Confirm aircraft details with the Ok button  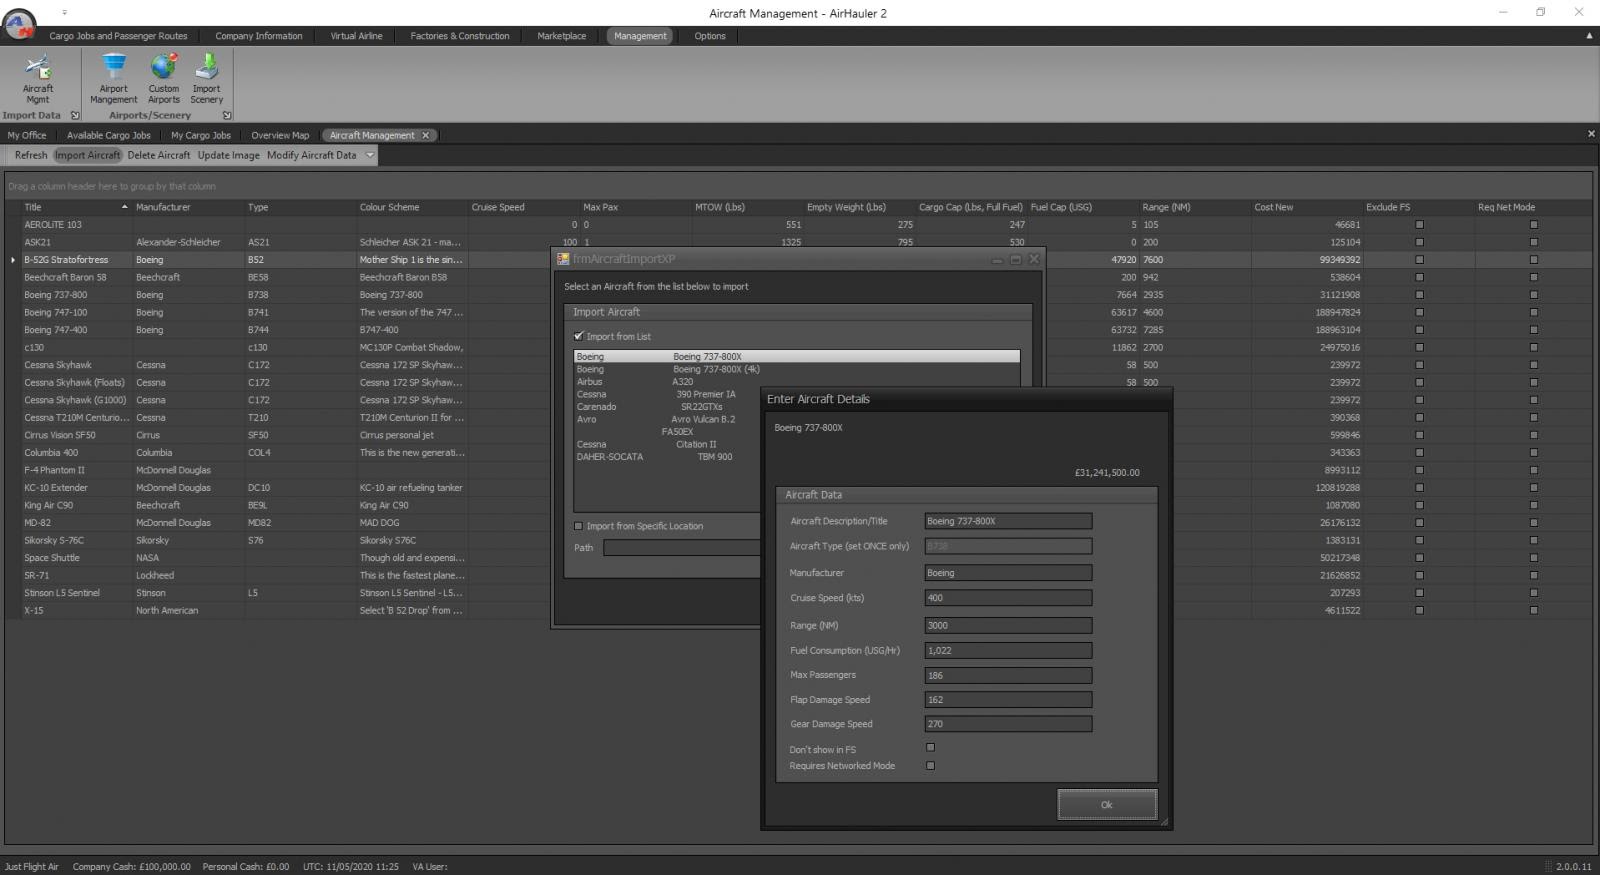1107,805
